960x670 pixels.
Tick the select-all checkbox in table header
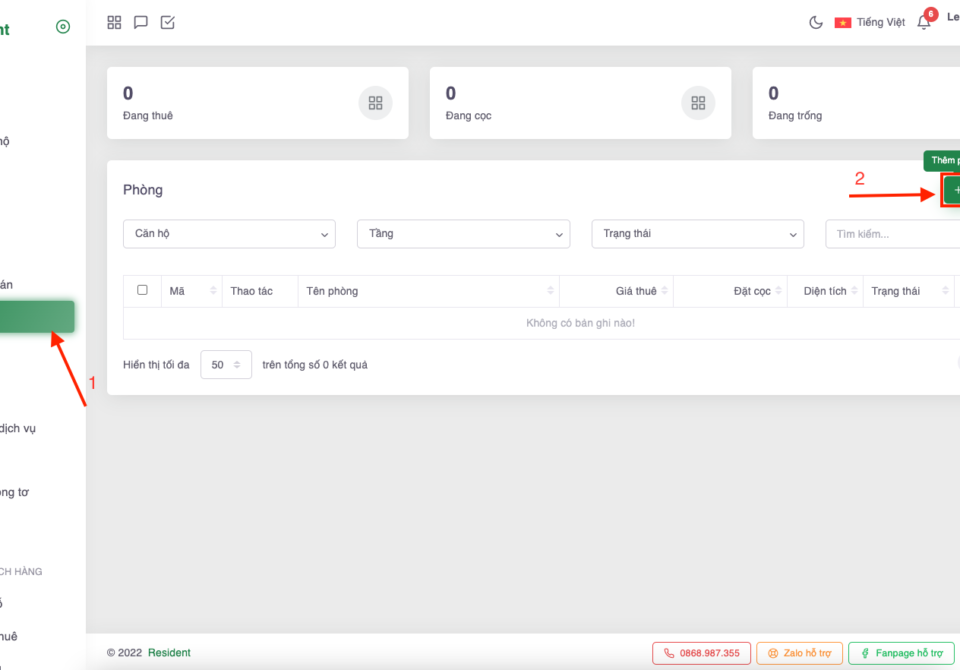[x=142, y=290]
